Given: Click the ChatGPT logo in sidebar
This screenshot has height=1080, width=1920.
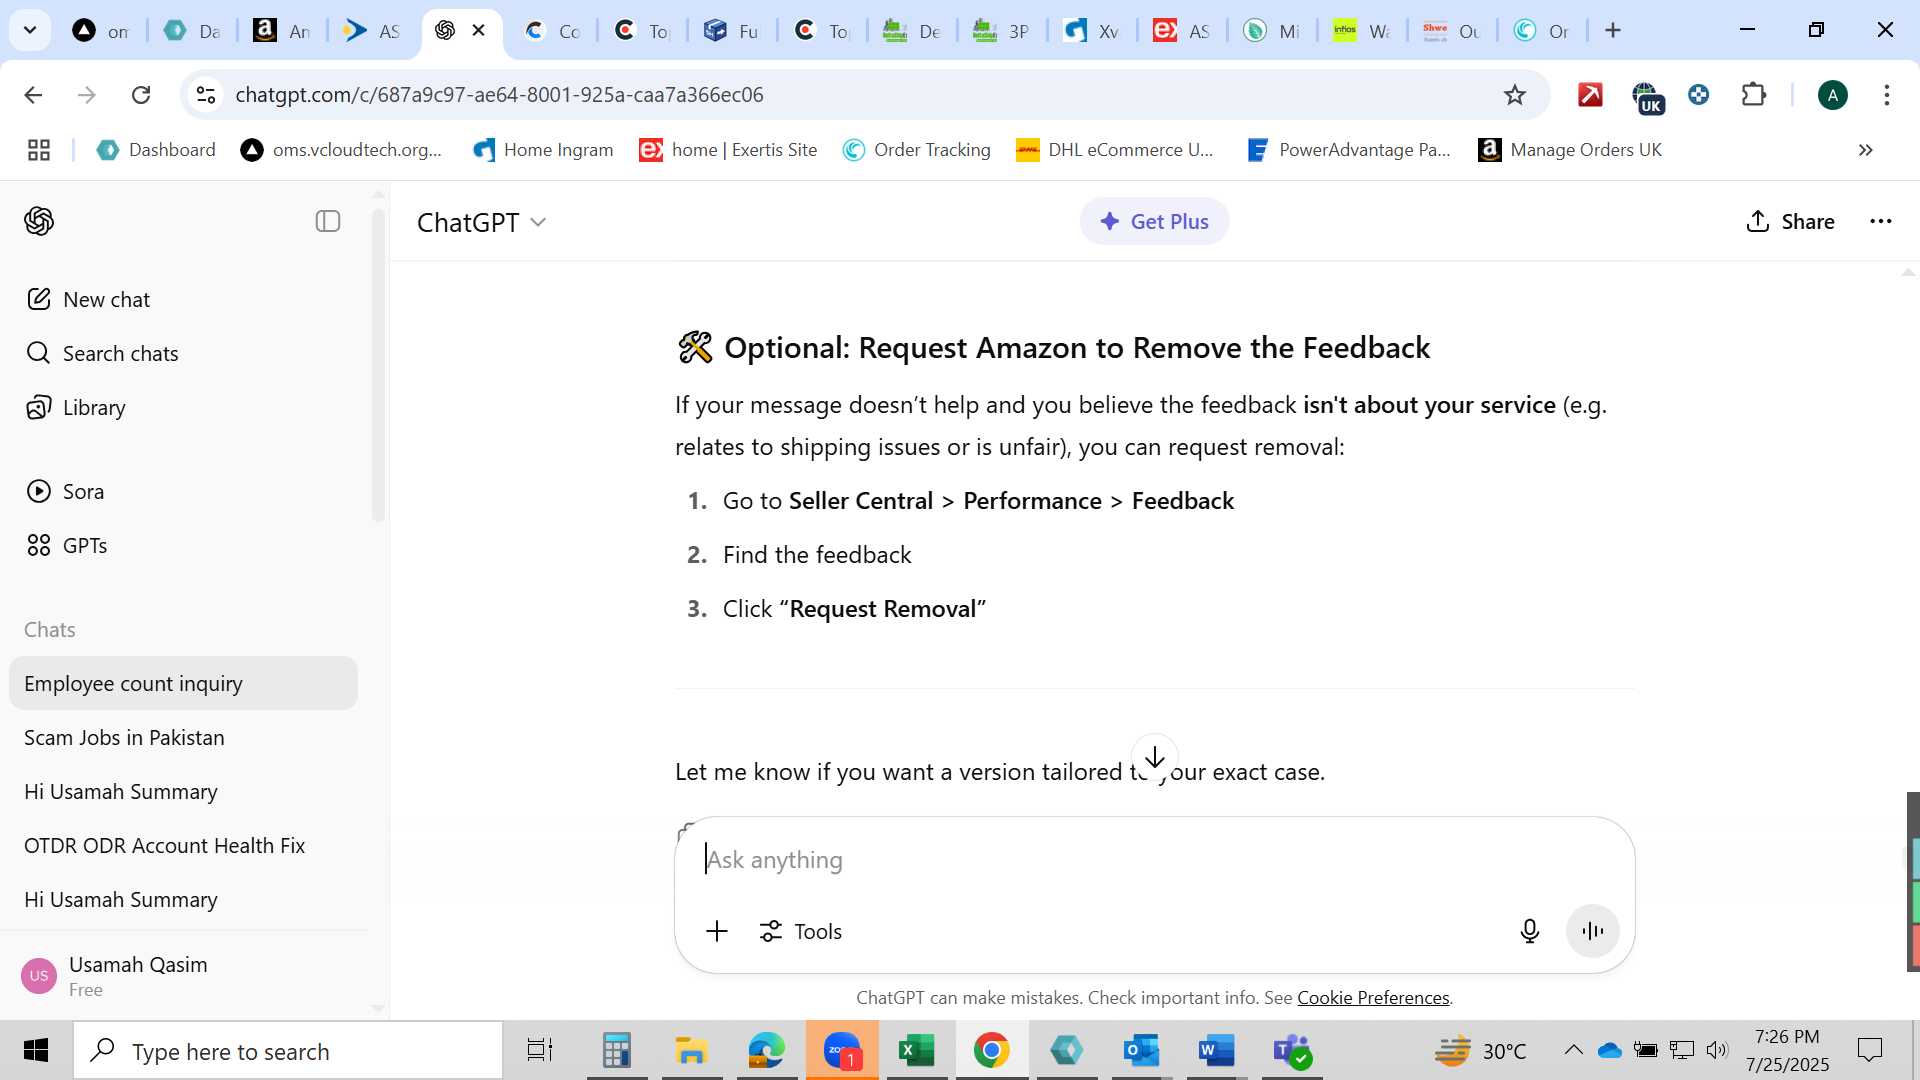Looking at the screenshot, I should 39,221.
